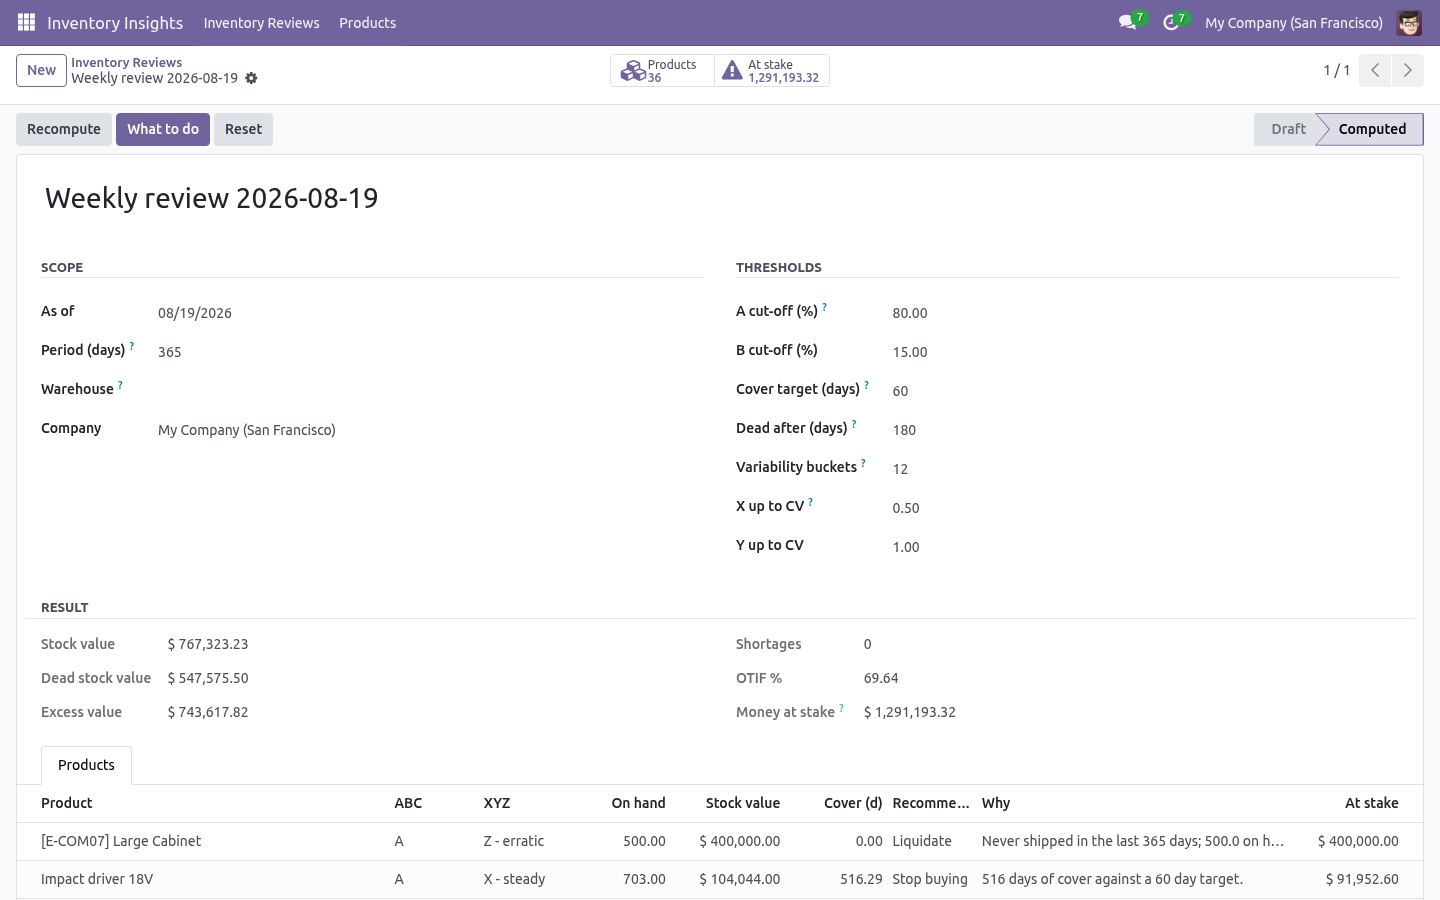Open the apps grid menu icon

click(x=27, y=22)
